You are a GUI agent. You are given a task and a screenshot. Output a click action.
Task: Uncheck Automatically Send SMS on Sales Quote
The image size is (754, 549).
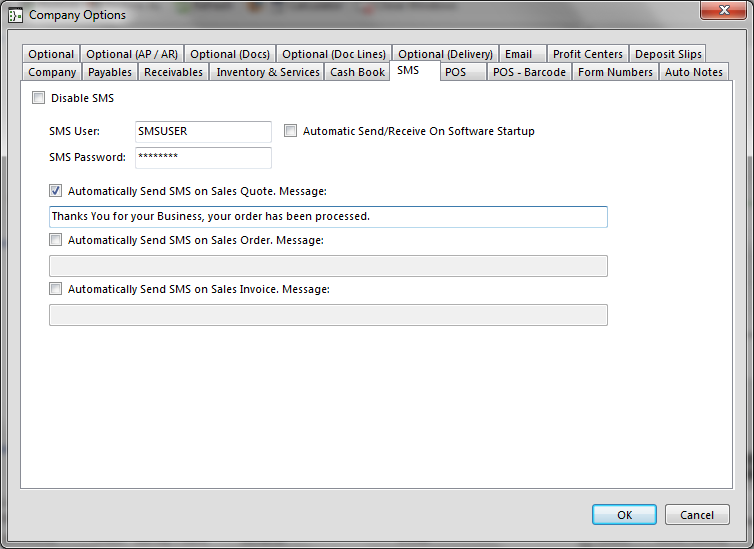tap(56, 190)
